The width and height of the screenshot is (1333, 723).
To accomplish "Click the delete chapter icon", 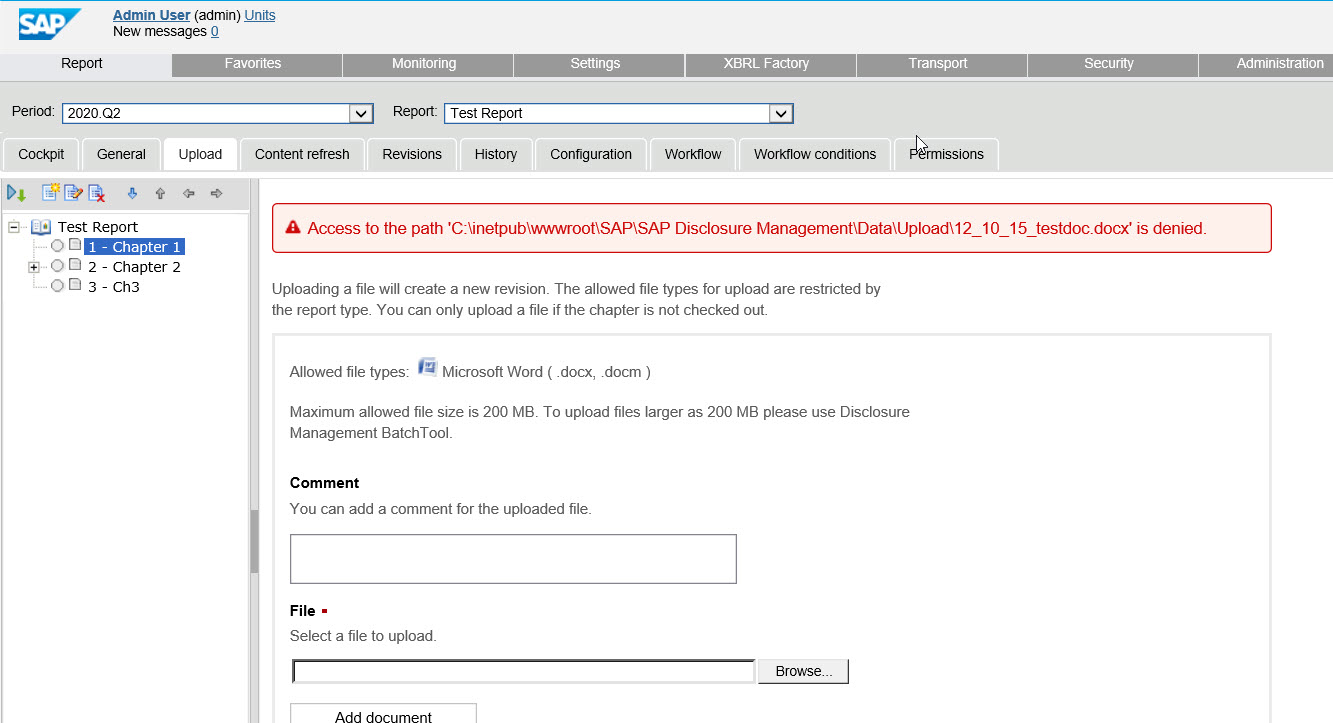I will pos(97,193).
